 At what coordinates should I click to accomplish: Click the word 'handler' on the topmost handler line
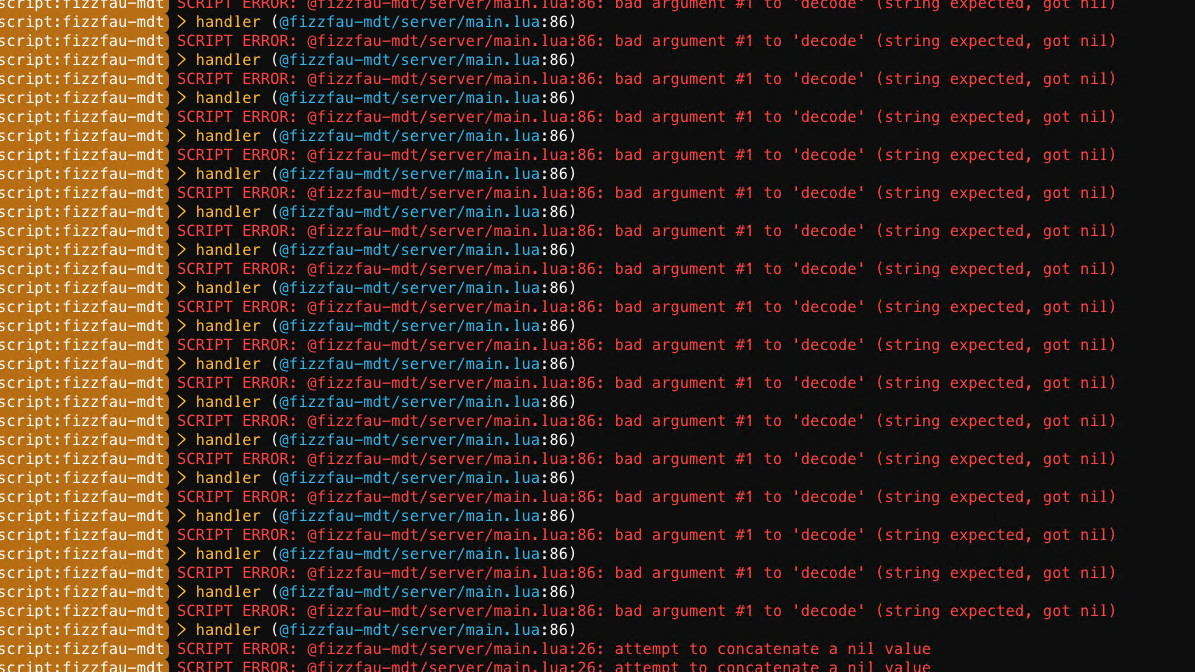pos(228,22)
